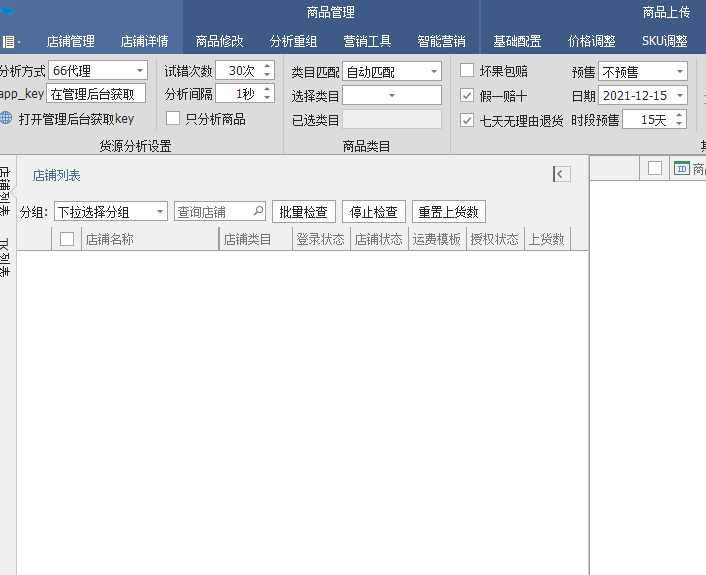Collapse the 店铺列表 panel with the arrow button
The height and width of the screenshot is (575, 706).
561,174
